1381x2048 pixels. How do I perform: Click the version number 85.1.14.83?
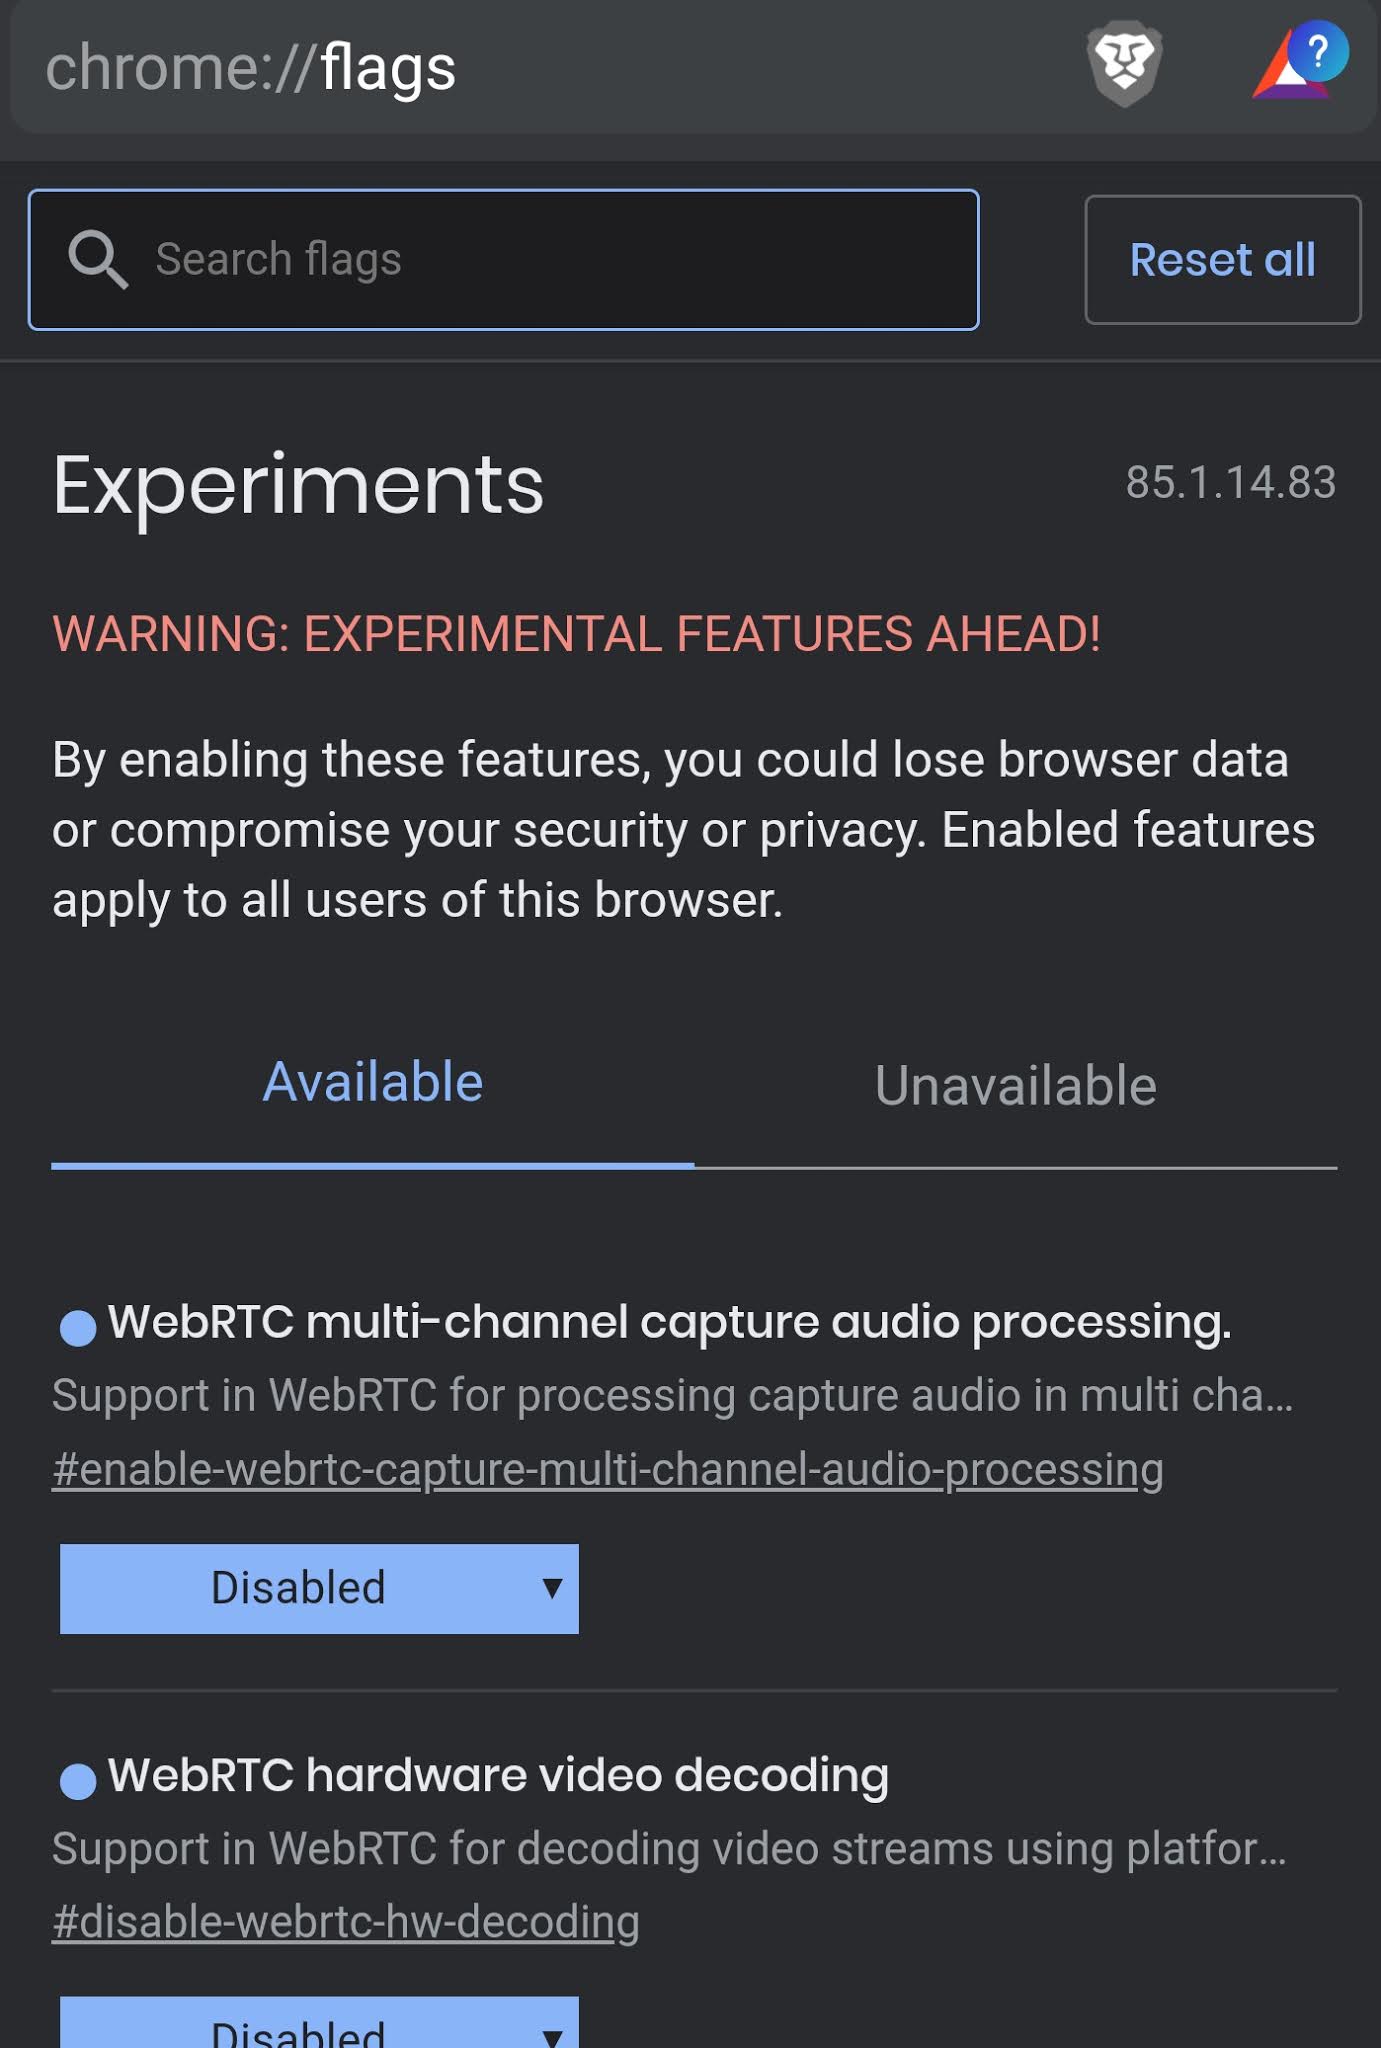1230,483
